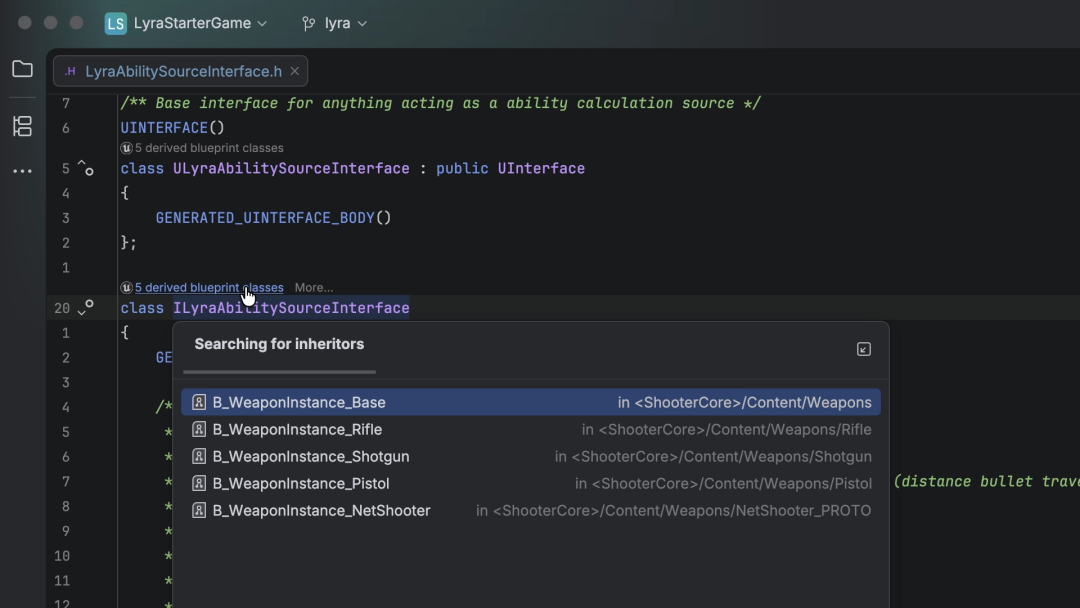Click the upper 5 derived blueprint classes hint
Viewport: 1080px width, 608px height.
(209, 148)
